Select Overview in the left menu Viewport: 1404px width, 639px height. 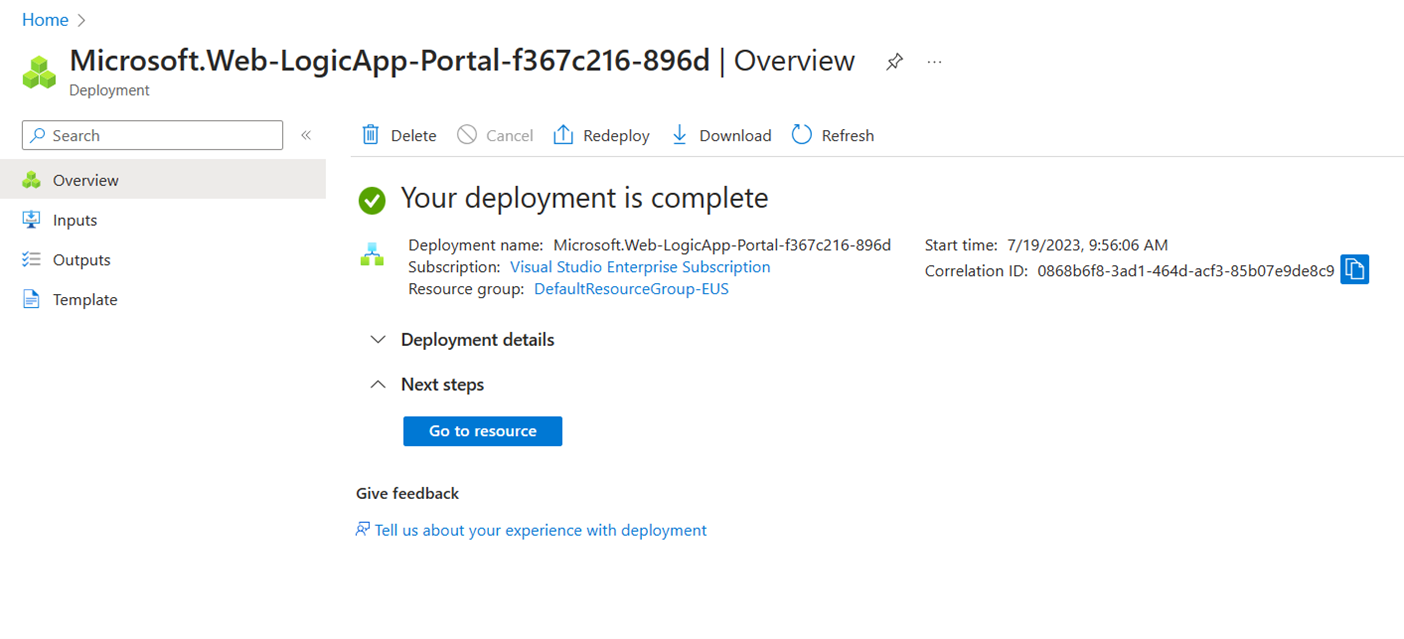163,180
